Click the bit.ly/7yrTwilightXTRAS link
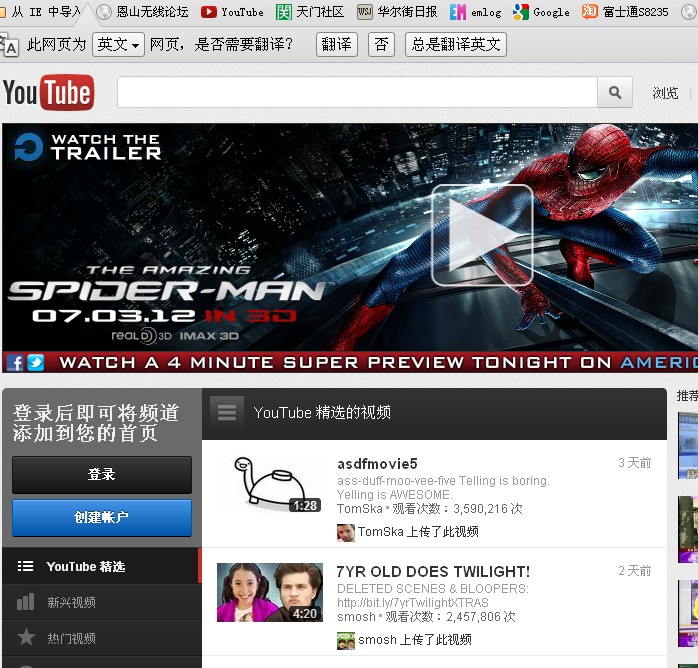 (413, 603)
